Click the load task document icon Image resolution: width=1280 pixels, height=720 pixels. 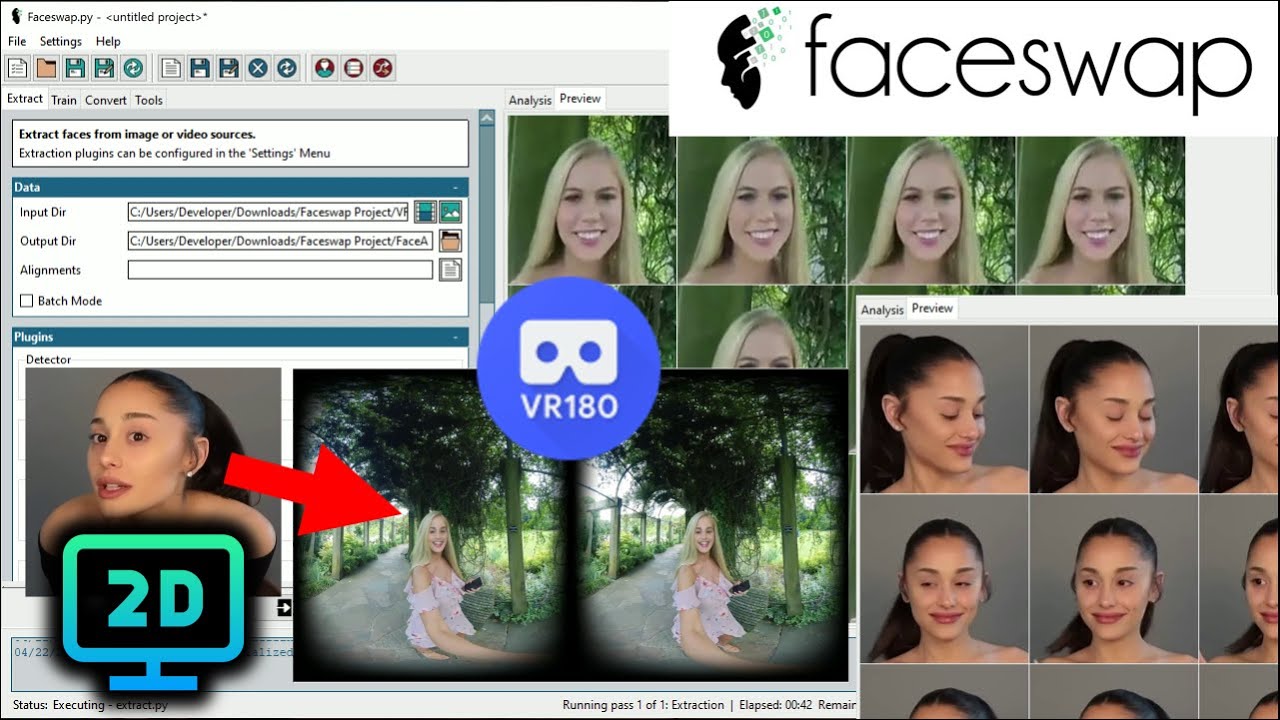(171, 68)
